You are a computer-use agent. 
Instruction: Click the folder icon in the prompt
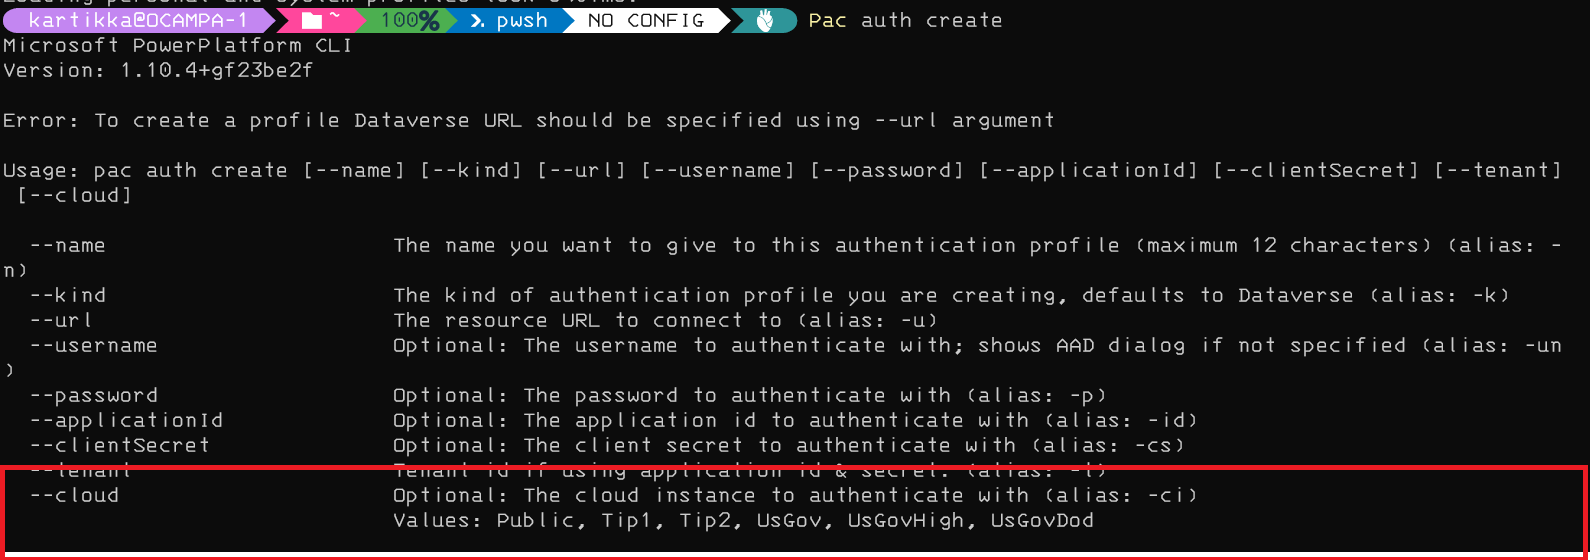point(312,20)
